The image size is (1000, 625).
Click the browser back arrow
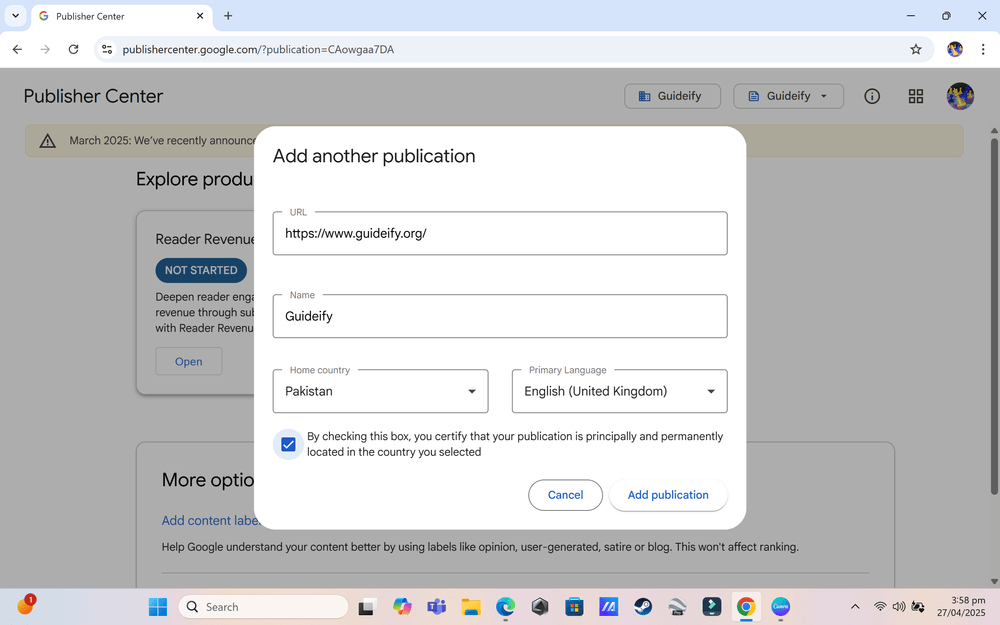coord(17,49)
